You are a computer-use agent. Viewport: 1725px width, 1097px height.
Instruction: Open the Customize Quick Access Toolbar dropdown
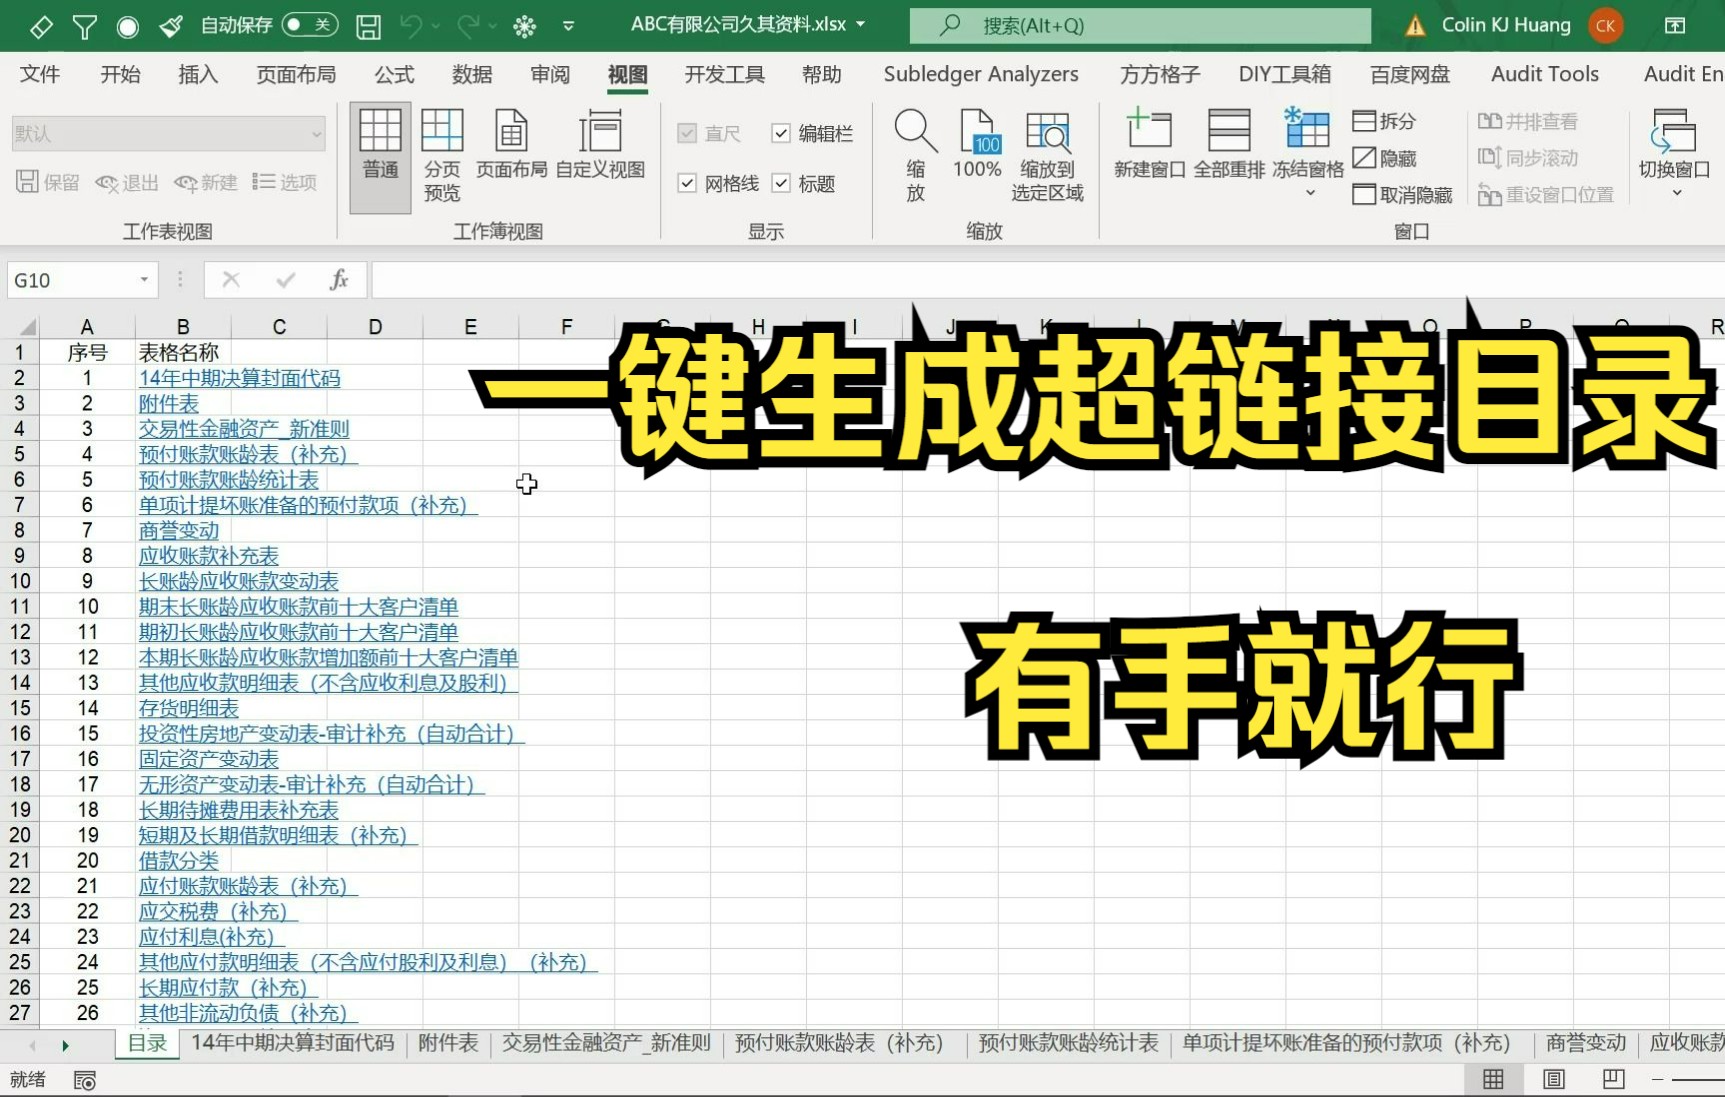(568, 26)
